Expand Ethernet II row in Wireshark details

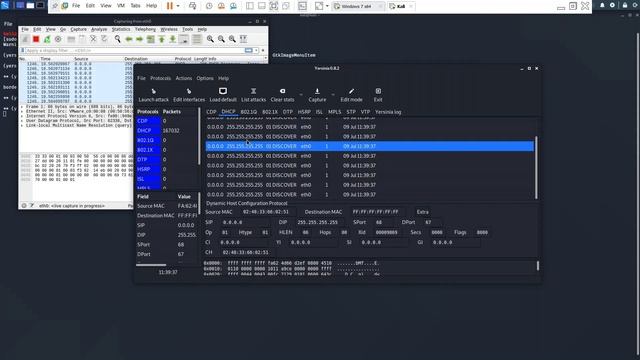point(22,111)
